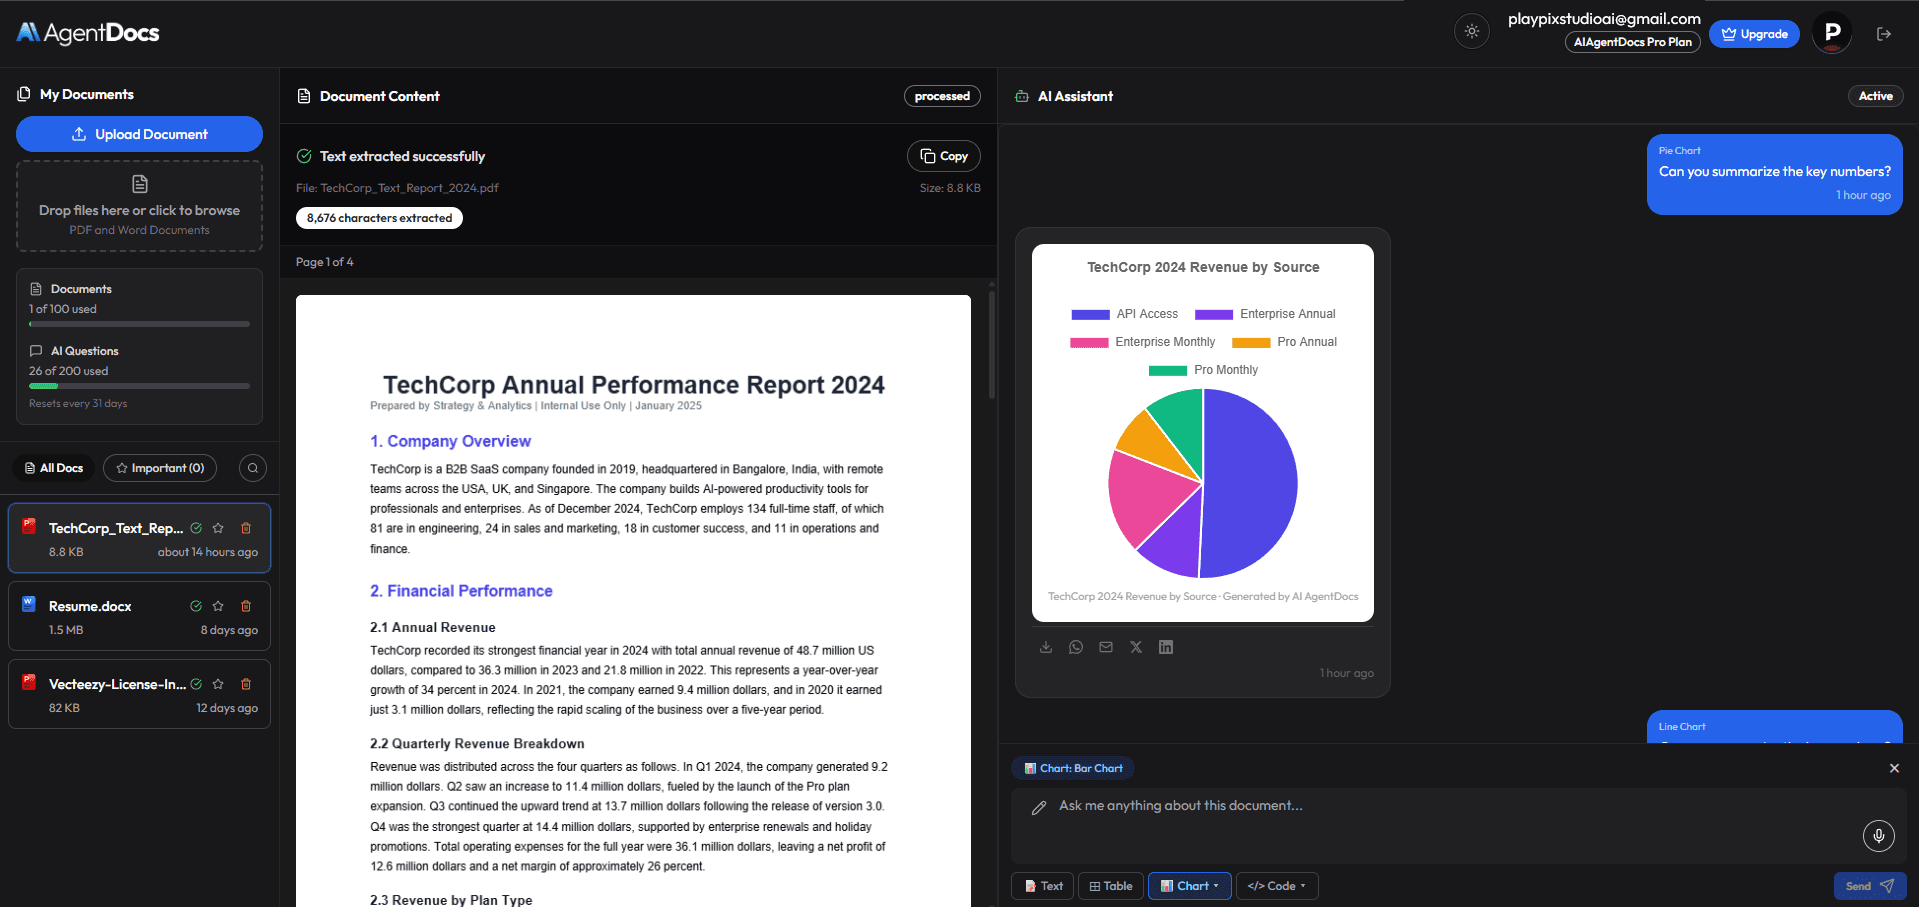
Task: Toggle Pro Monthly legend entry
Action: coord(1203,370)
